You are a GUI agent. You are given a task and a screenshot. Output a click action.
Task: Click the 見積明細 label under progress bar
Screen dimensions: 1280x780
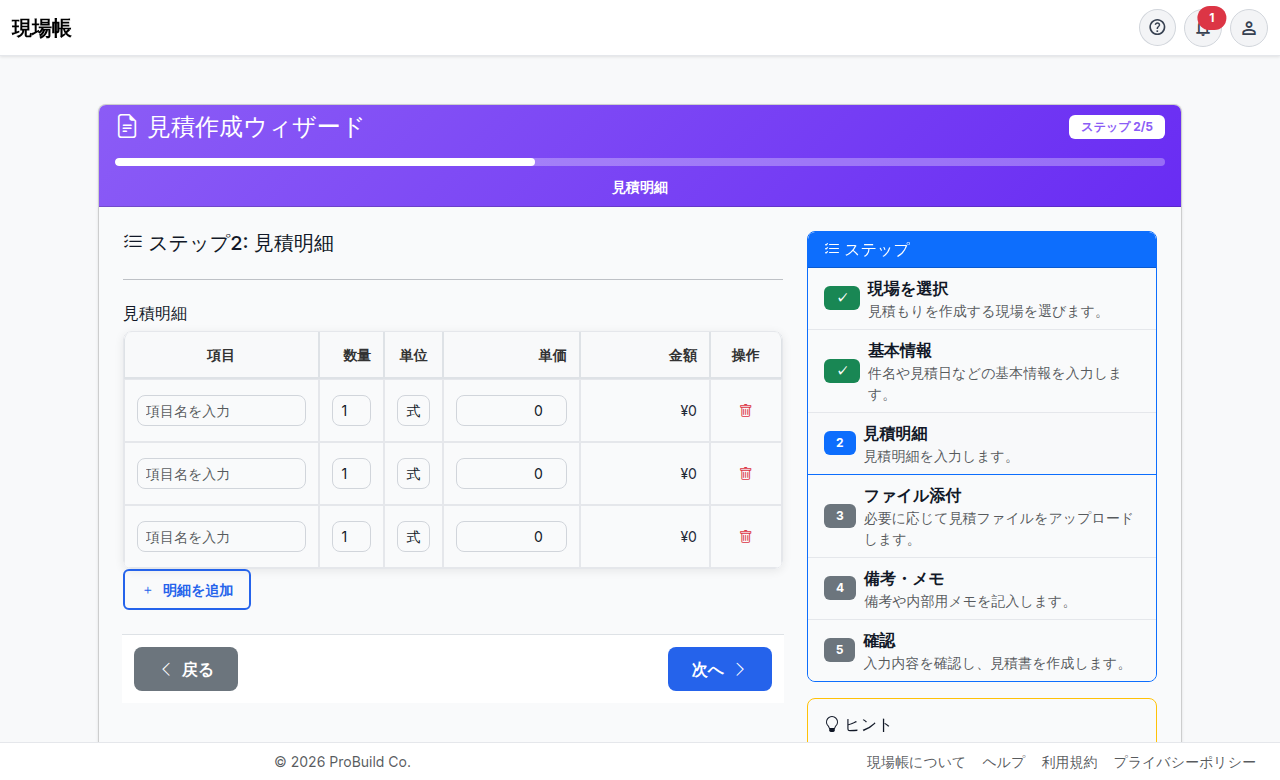(640, 187)
